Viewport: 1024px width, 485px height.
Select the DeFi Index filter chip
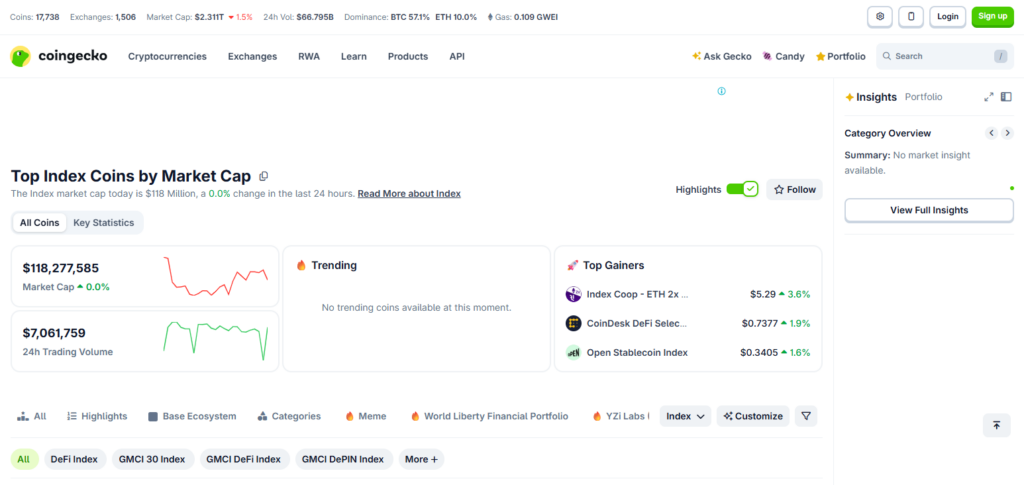[74, 459]
